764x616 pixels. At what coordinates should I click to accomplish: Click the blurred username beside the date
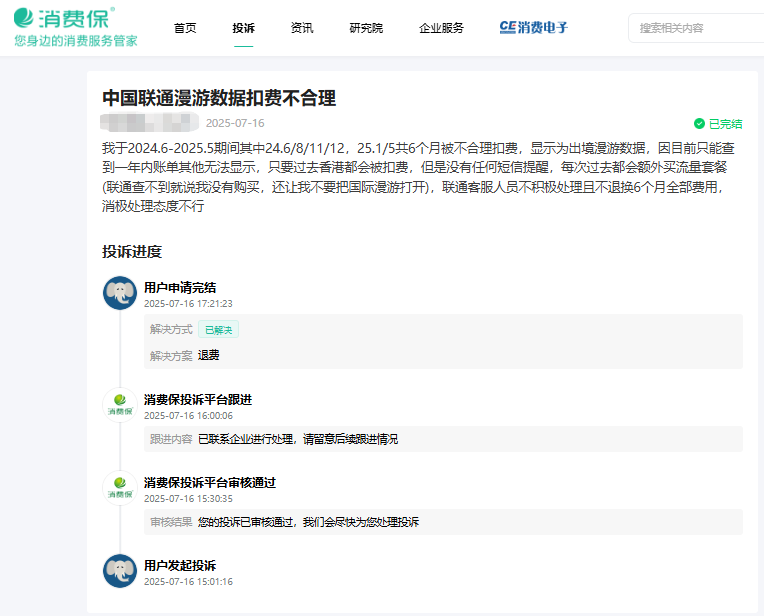click(x=149, y=122)
